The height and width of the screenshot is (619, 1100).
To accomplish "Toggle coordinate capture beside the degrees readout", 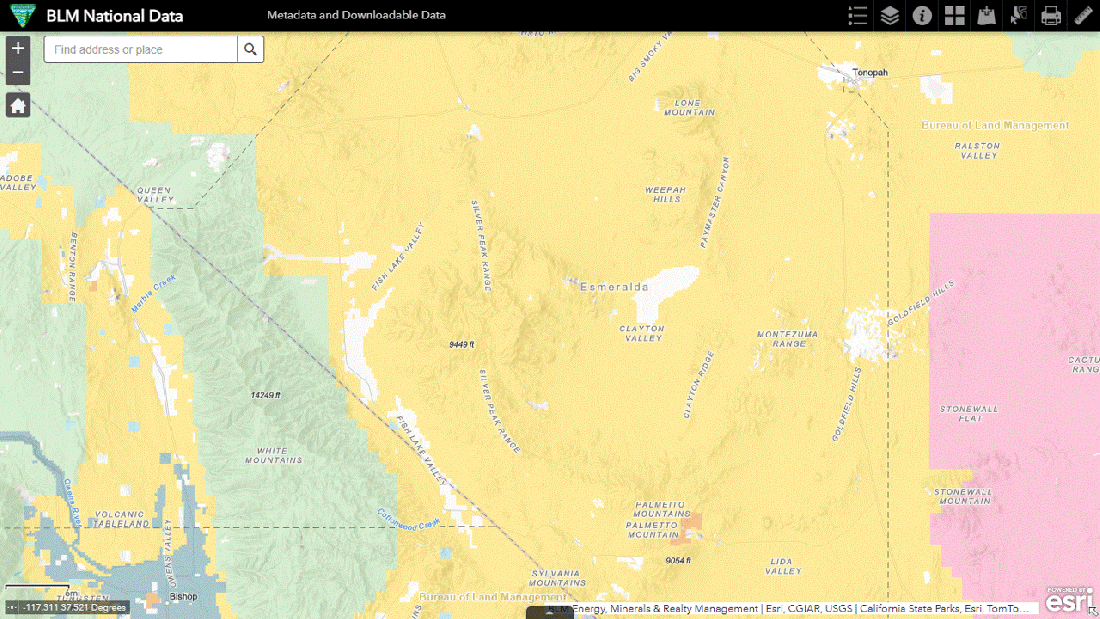I will pos(10,606).
